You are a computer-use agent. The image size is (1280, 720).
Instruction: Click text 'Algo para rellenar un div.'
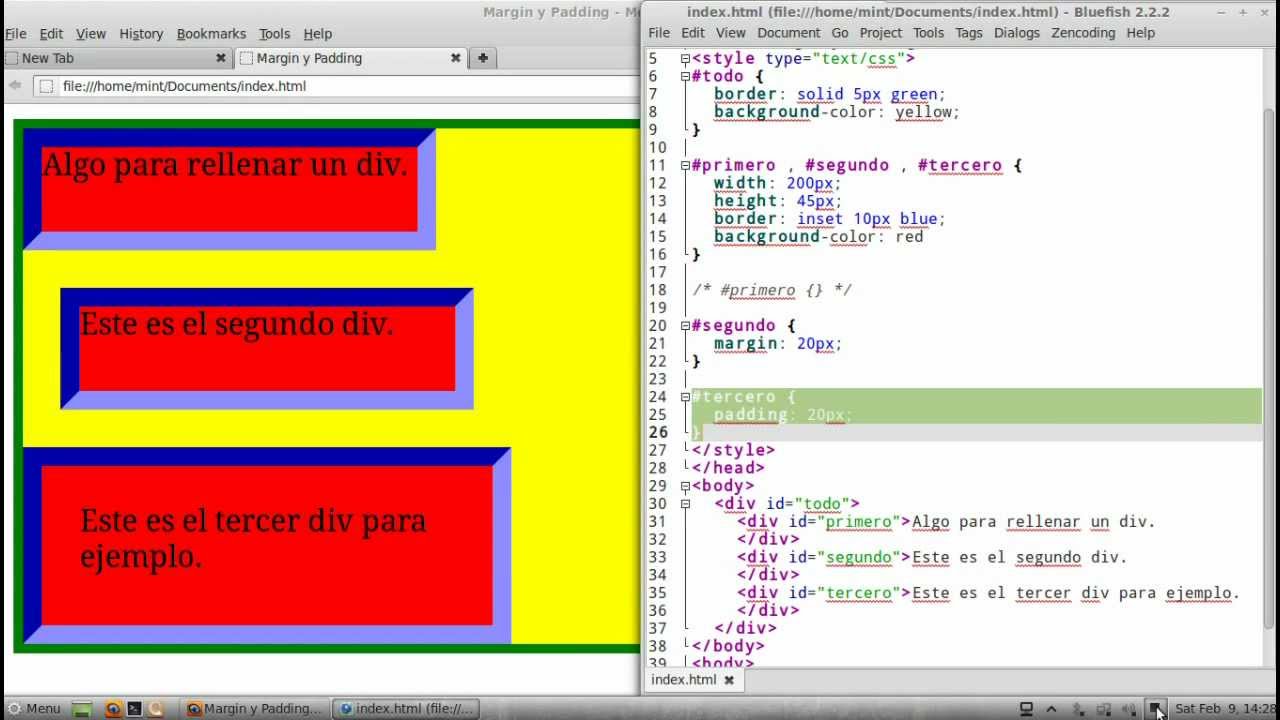(225, 164)
